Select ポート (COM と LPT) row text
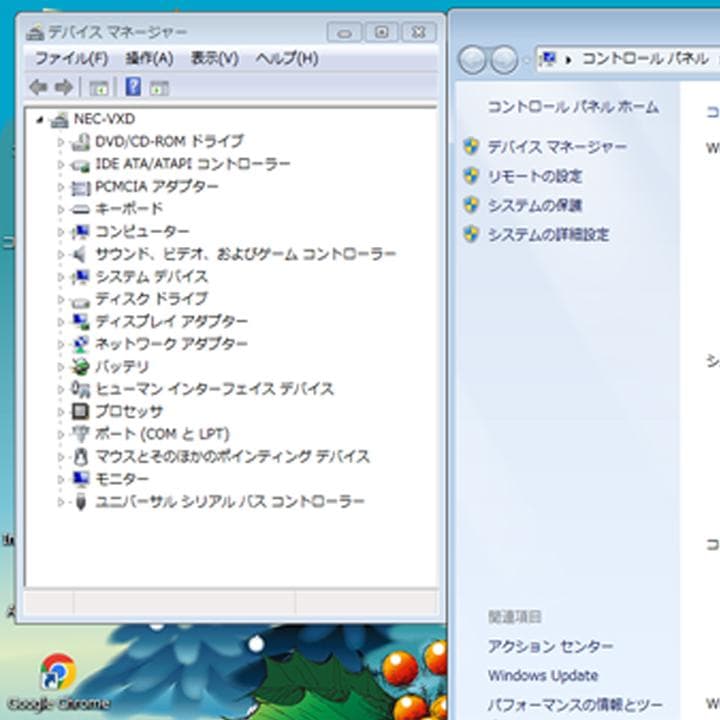 tap(162, 434)
